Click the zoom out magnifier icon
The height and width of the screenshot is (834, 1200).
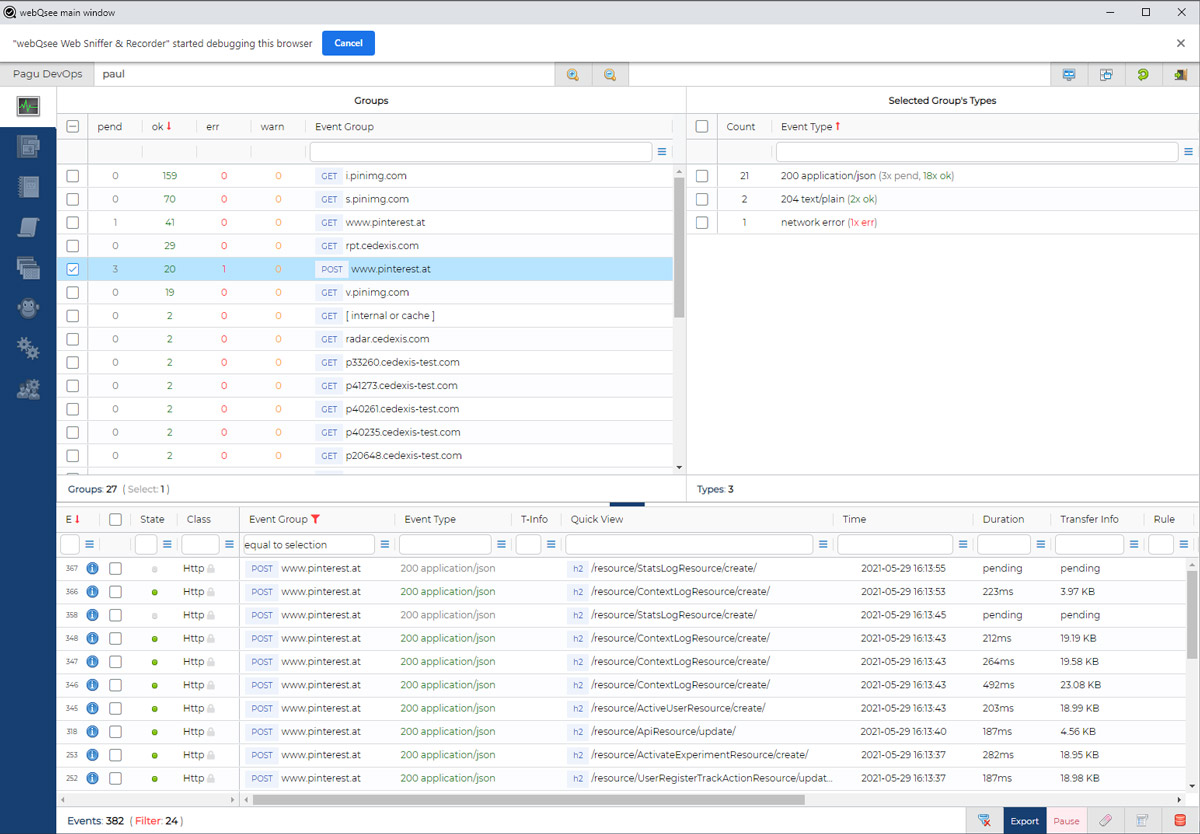pos(609,74)
